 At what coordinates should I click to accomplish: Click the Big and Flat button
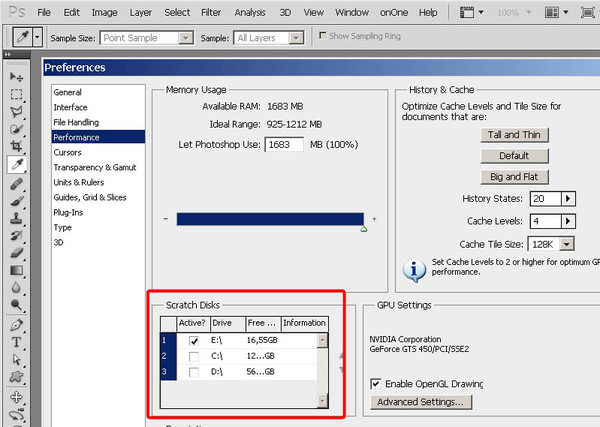(x=514, y=177)
